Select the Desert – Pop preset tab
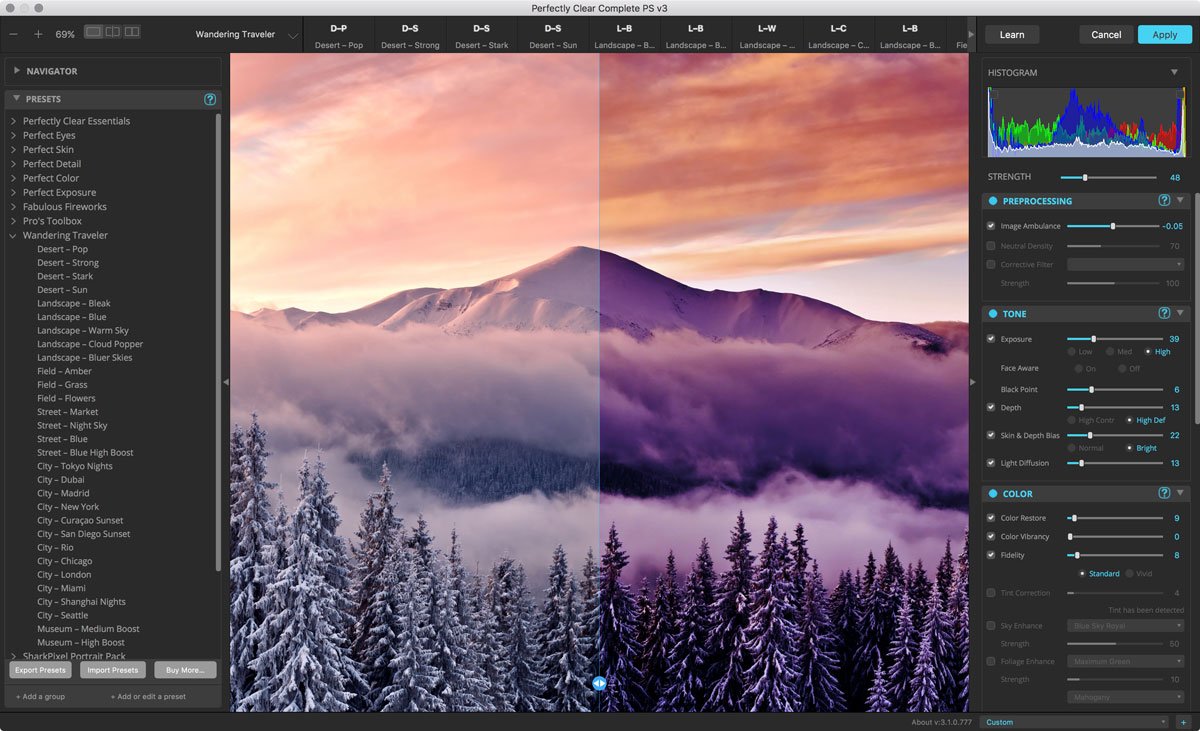The width and height of the screenshot is (1200, 731). [339, 35]
